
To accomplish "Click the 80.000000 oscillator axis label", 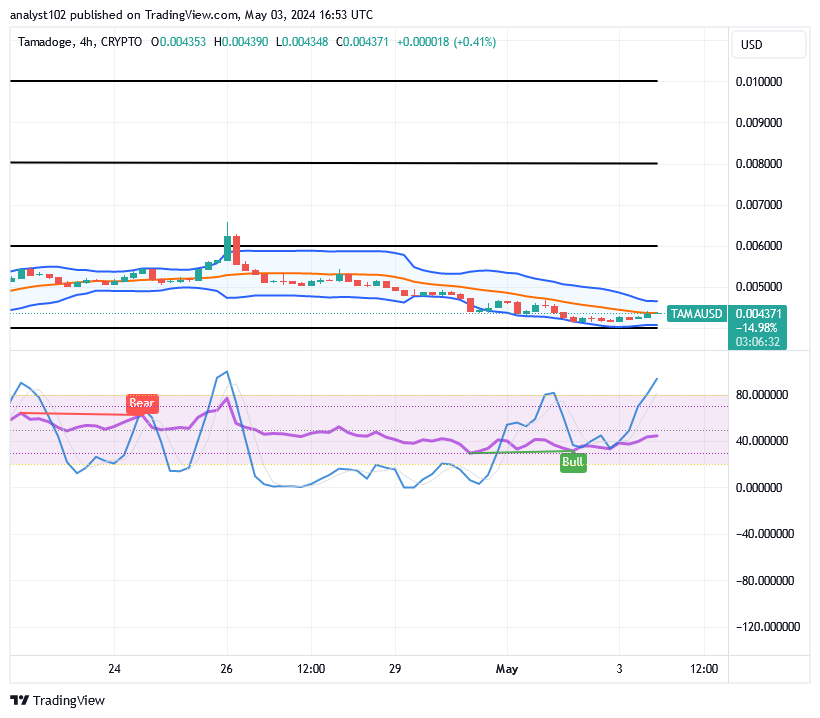I will tap(762, 395).
